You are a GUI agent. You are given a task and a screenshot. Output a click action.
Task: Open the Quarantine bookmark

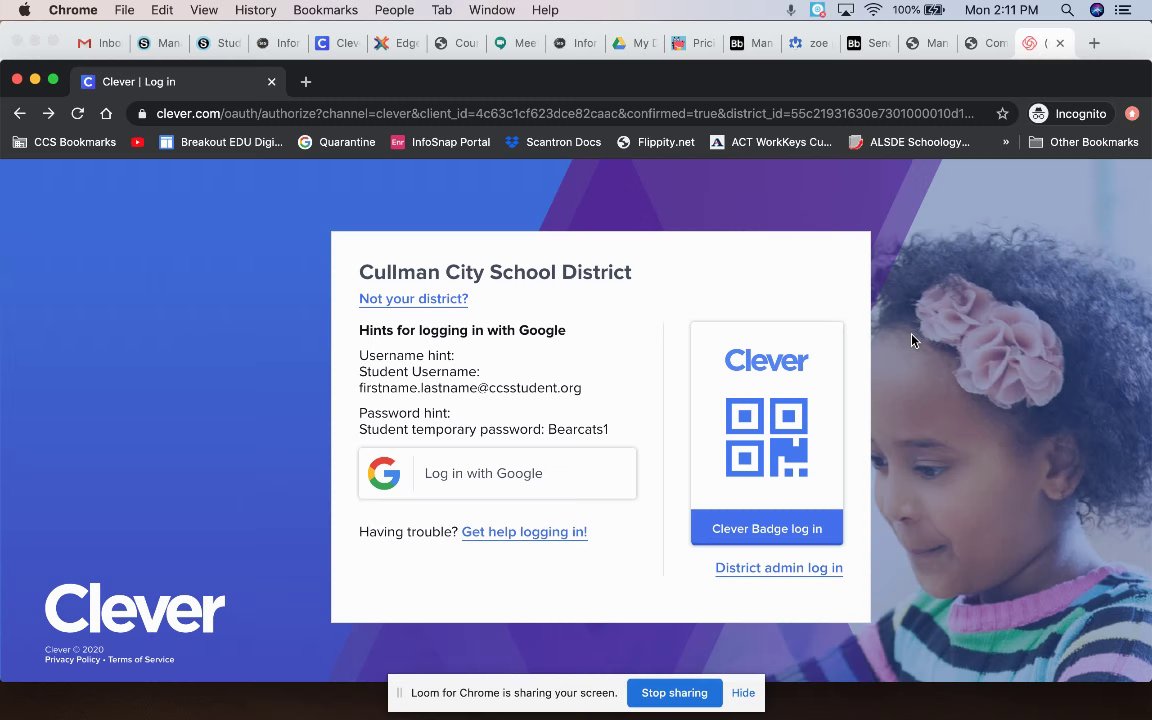[x=336, y=142]
